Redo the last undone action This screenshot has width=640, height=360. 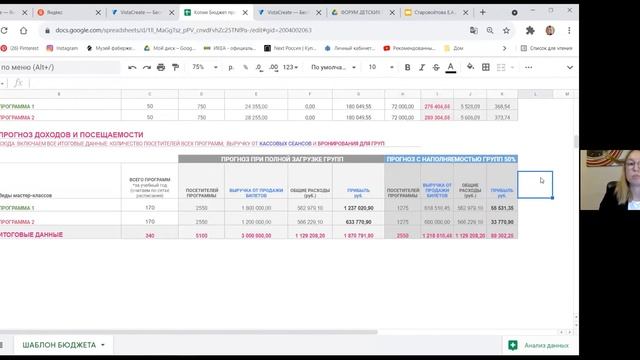click(x=147, y=67)
